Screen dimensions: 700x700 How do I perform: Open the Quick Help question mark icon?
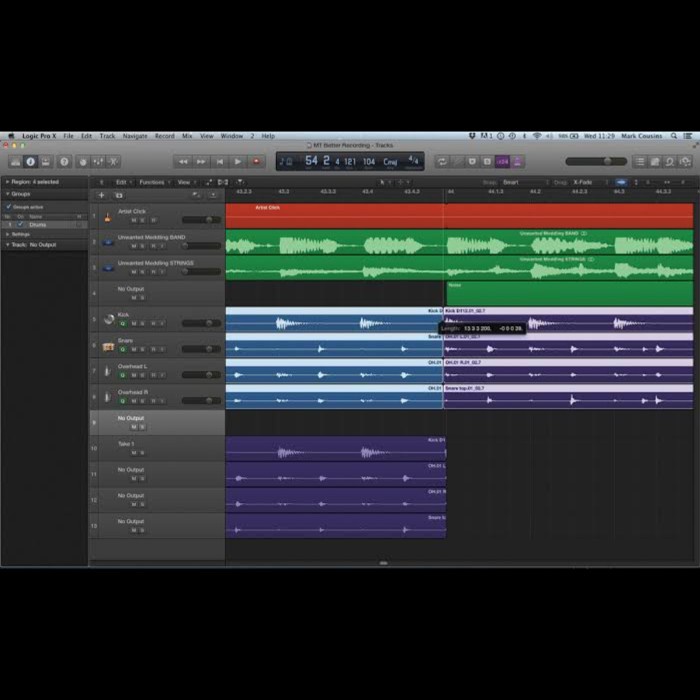(x=64, y=161)
